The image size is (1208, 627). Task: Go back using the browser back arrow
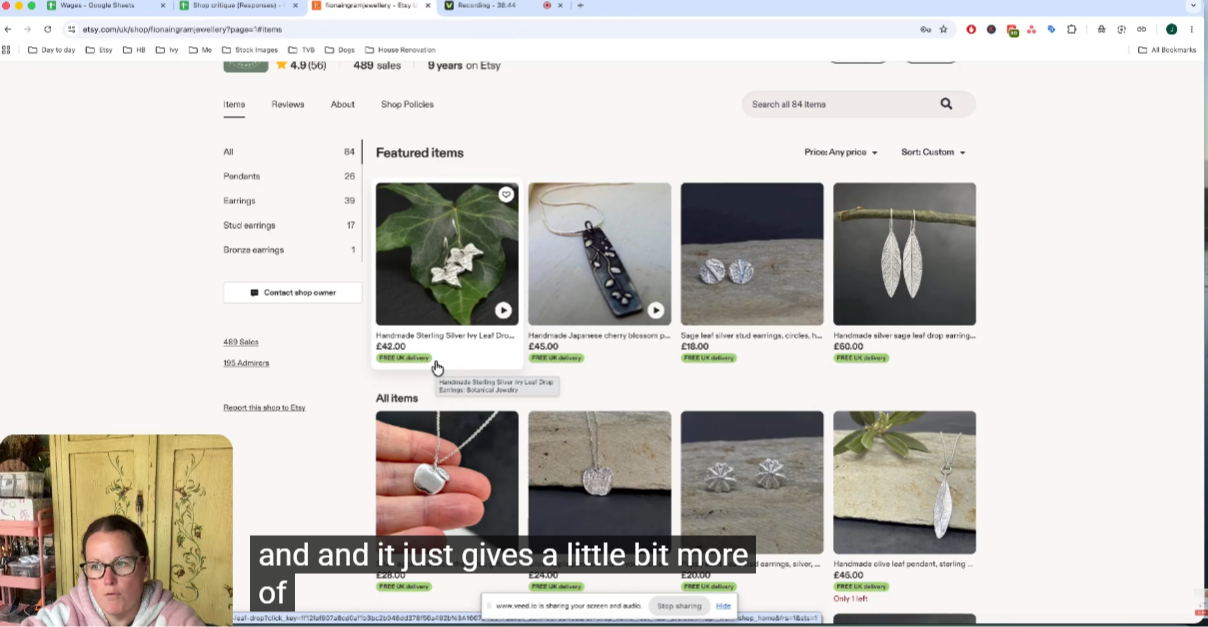pyautogui.click(x=8, y=29)
